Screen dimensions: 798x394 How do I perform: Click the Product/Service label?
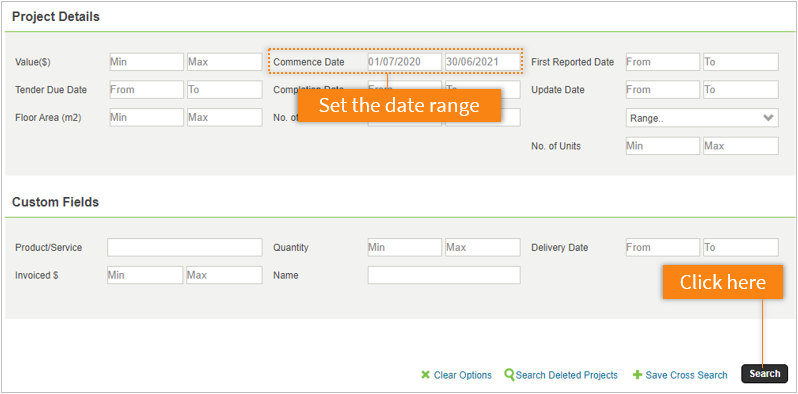pos(48,247)
